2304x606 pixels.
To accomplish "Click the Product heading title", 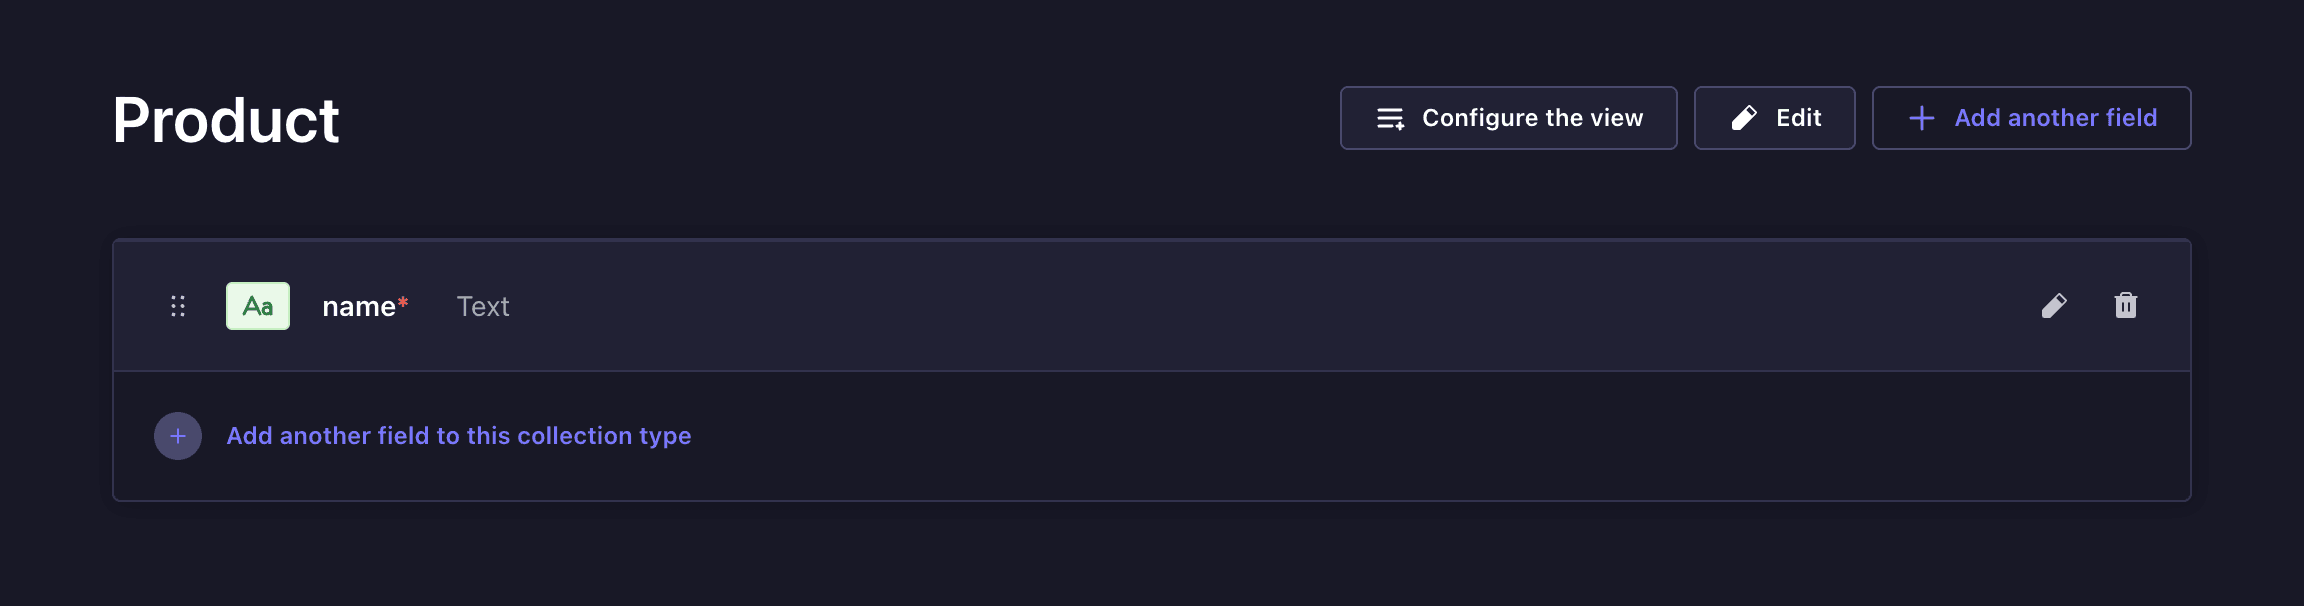I will [226, 120].
